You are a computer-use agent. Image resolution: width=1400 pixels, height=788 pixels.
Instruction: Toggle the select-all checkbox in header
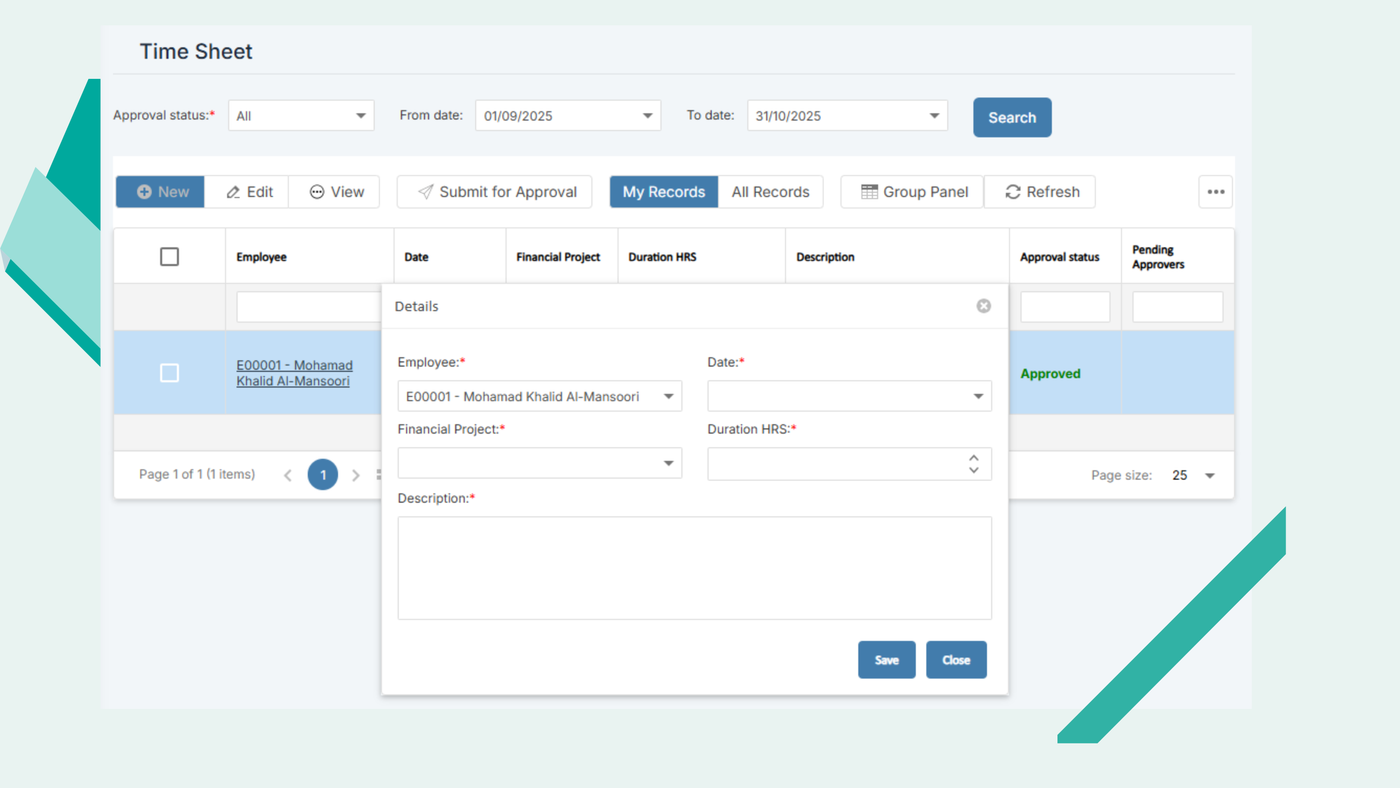click(170, 257)
